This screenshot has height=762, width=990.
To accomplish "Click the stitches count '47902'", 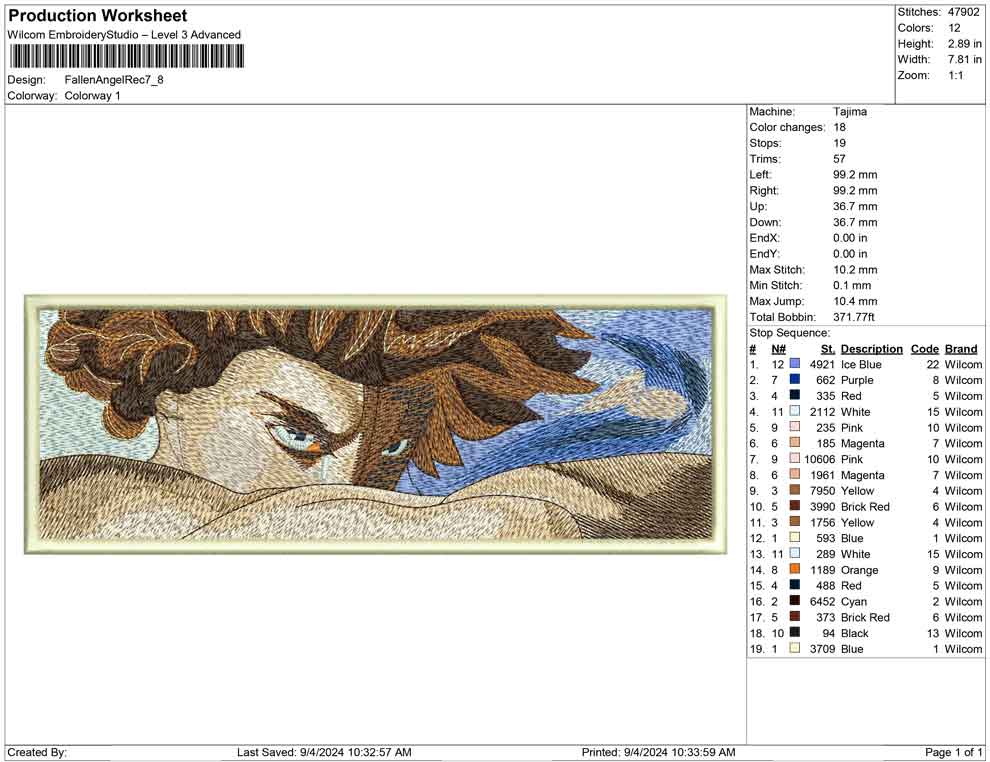I will point(963,12).
